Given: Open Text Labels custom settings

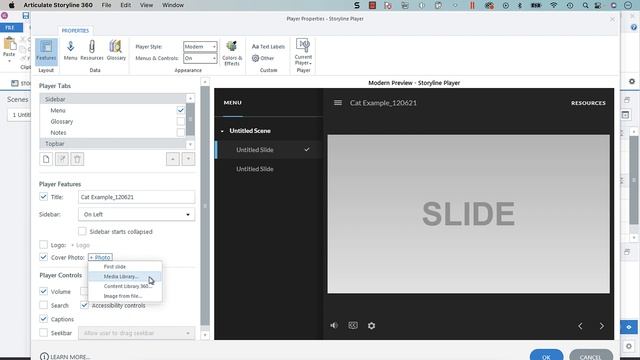Looking at the screenshot, I should 268,47.
